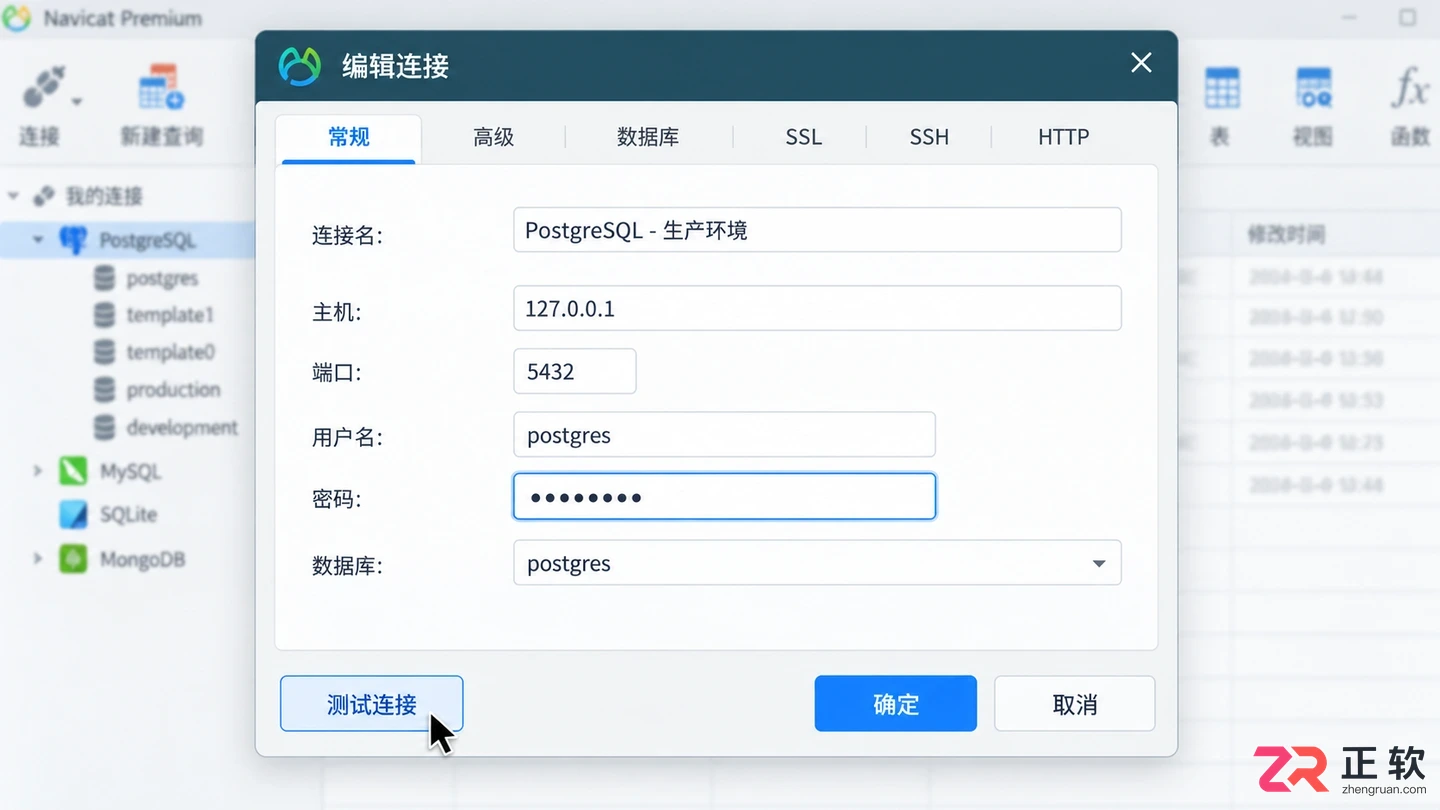This screenshot has width=1440, height=810.
Task: Expand the MySQL connection node
Action: pyautogui.click(x=38, y=471)
